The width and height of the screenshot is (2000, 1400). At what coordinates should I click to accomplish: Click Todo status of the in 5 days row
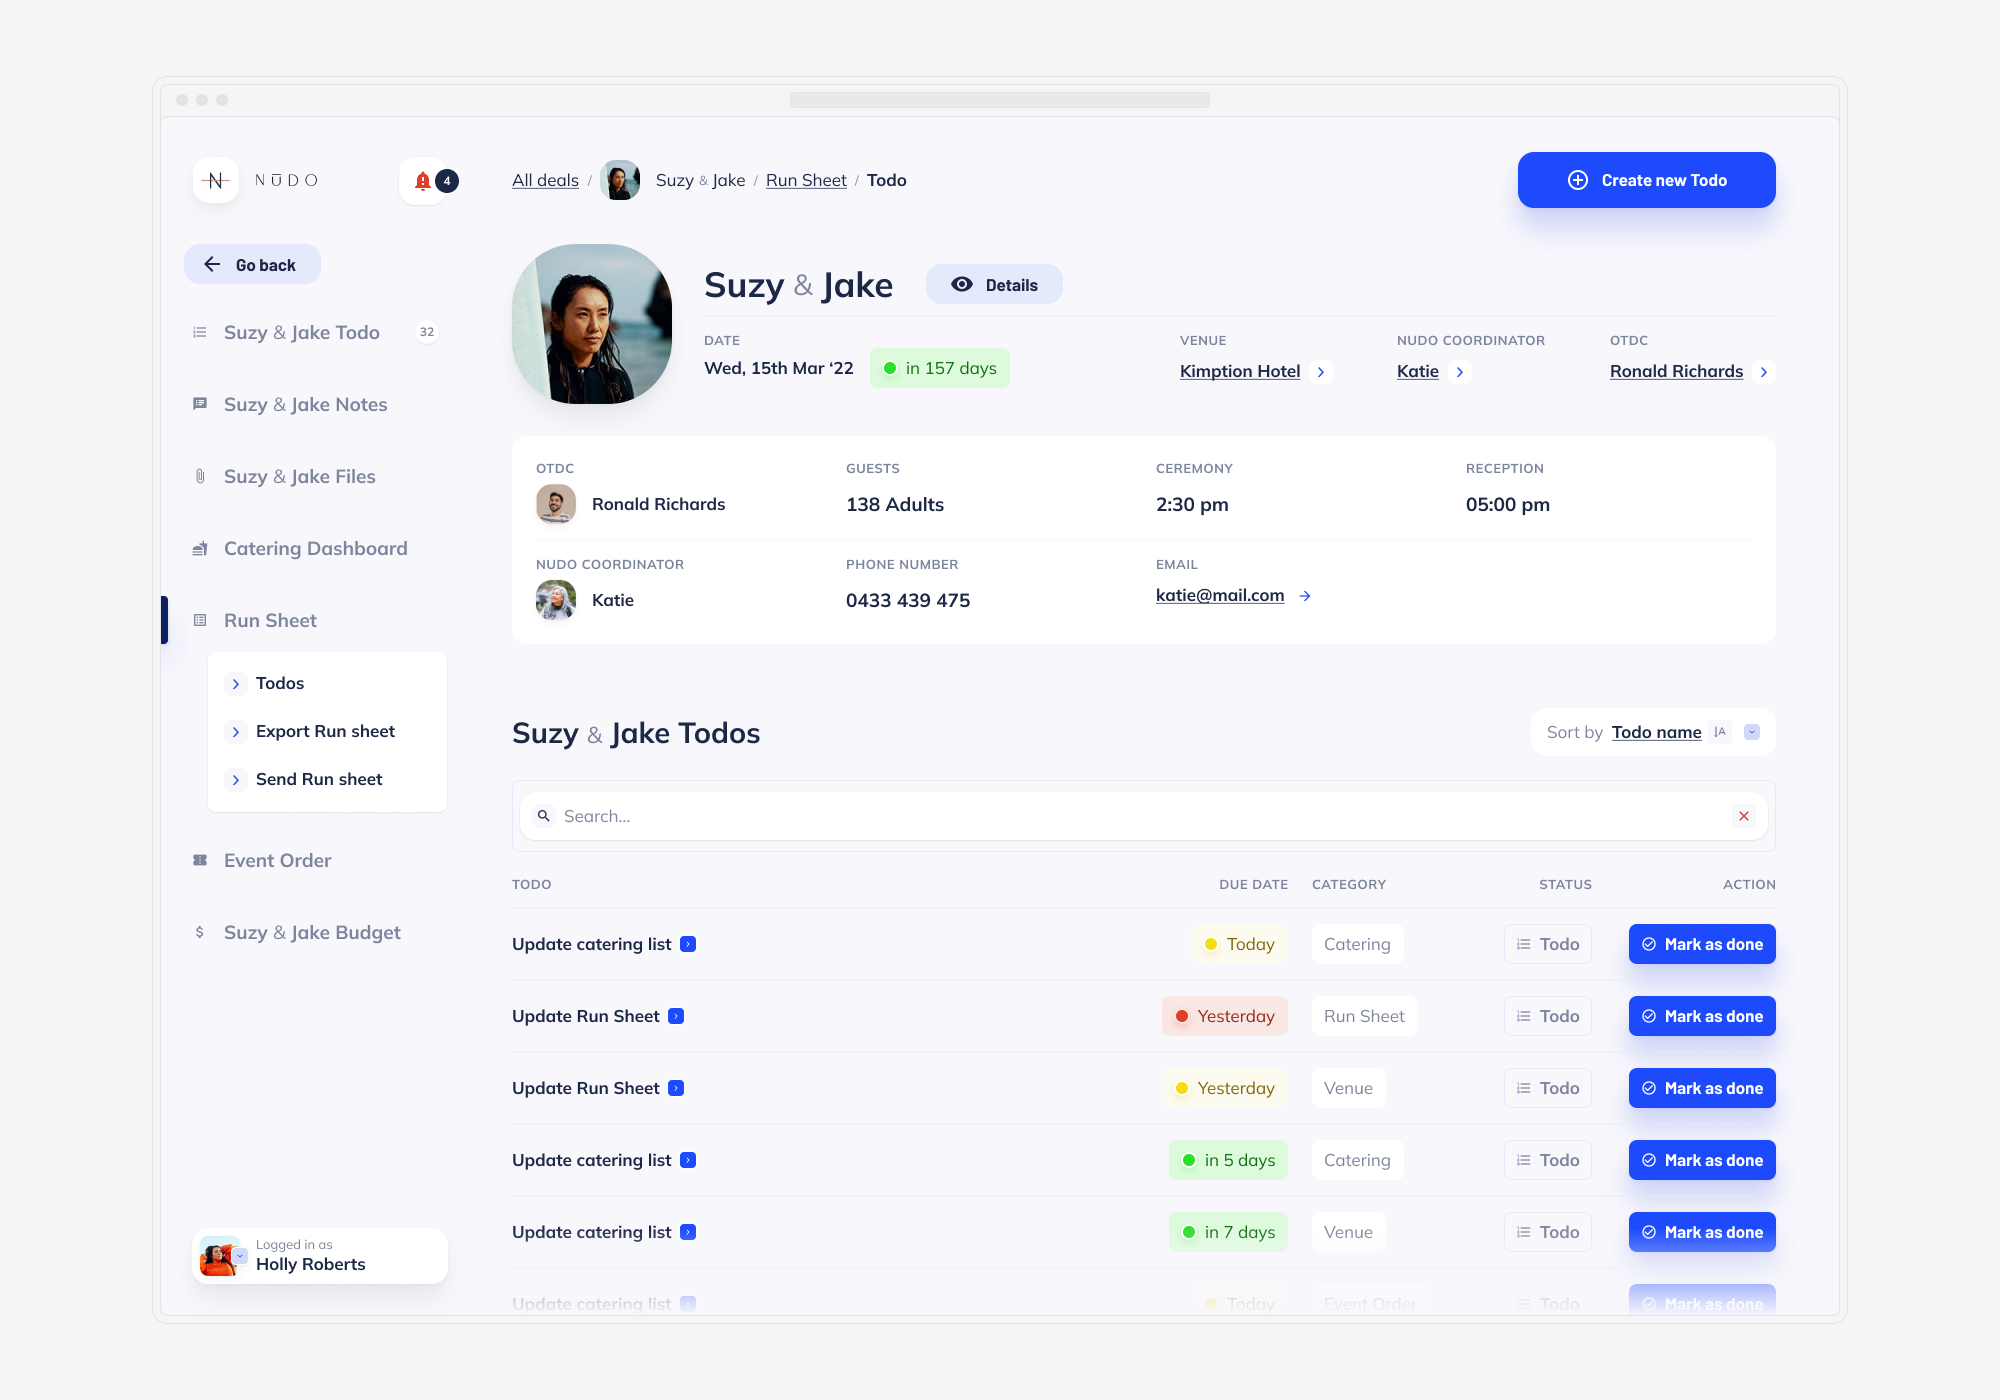click(x=1548, y=1160)
